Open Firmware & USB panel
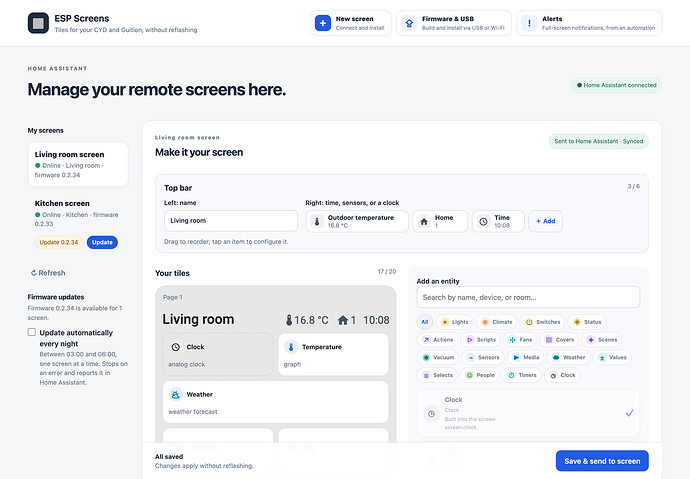The height and width of the screenshot is (479, 690). coord(454,23)
